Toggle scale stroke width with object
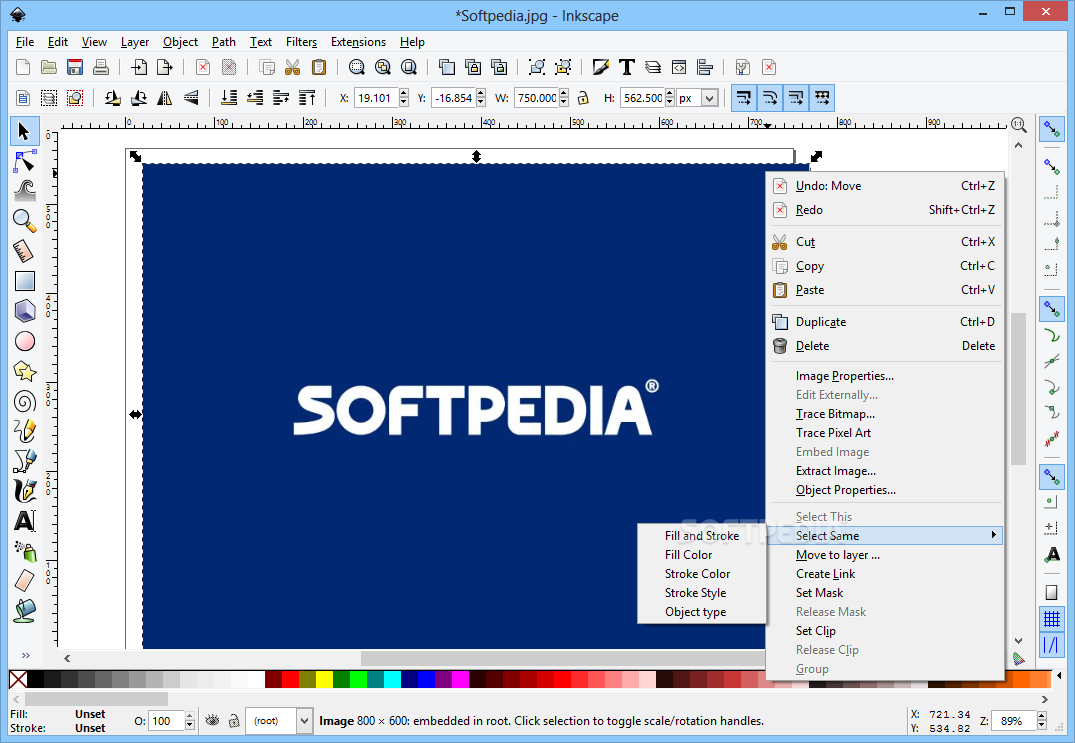Viewport: 1075px width, 743px height. click(744, 98)
